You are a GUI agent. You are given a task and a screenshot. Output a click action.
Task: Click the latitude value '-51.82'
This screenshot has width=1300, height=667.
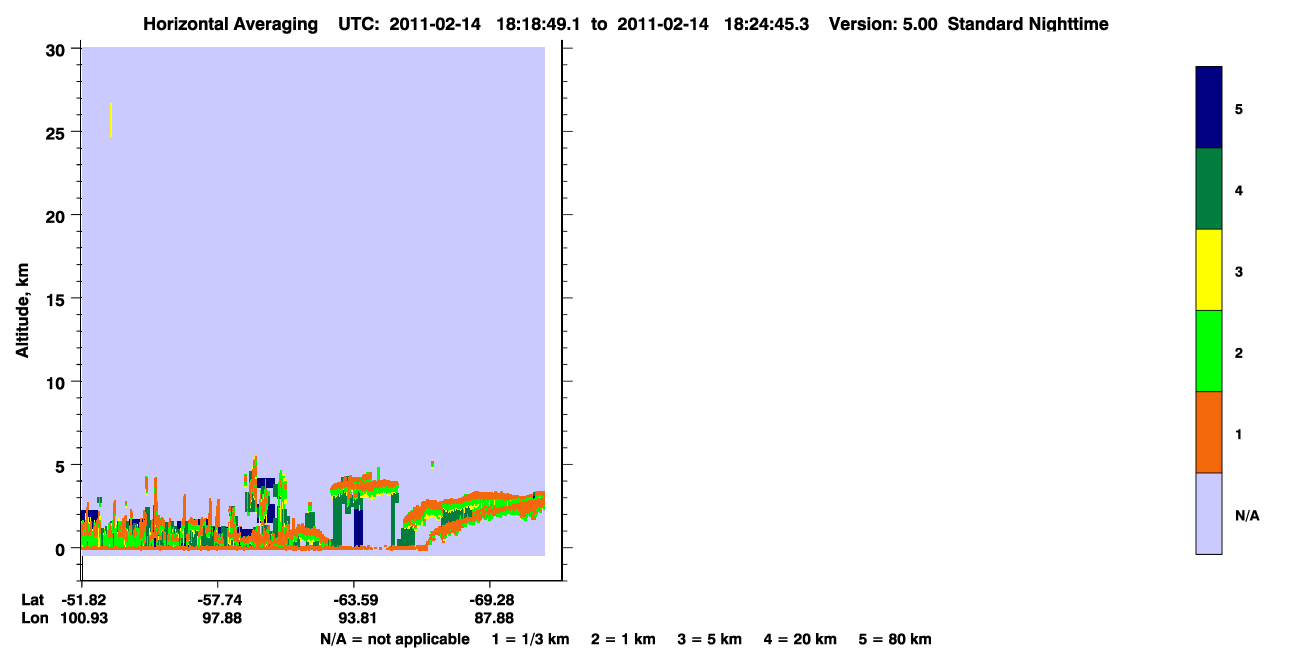(x=85, y=600)
